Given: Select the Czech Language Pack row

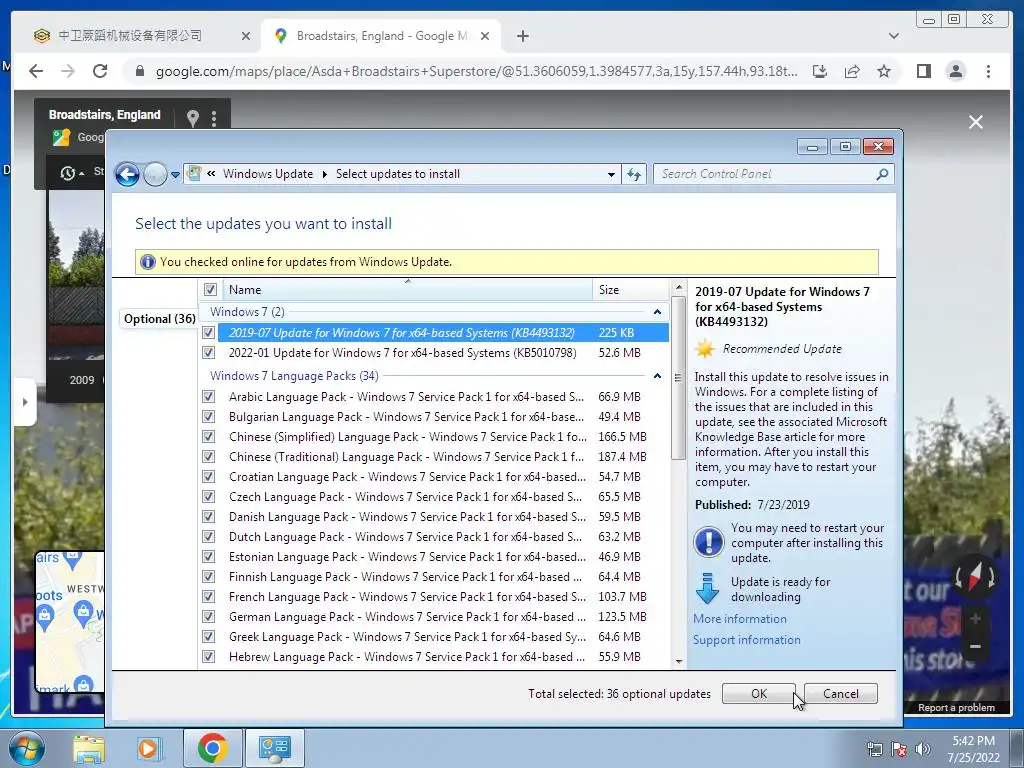Looking at the screenshot, I should pos(434,497).
